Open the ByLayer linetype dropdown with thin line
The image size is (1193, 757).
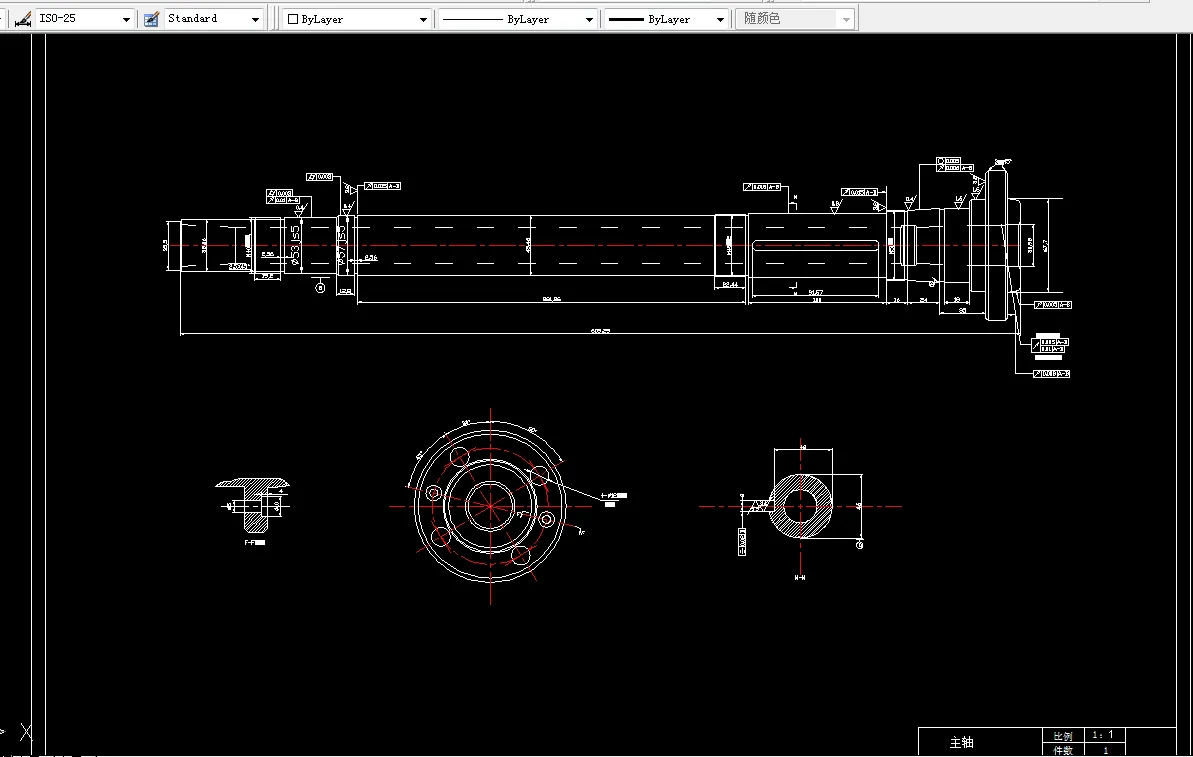(x=517, y=19)
